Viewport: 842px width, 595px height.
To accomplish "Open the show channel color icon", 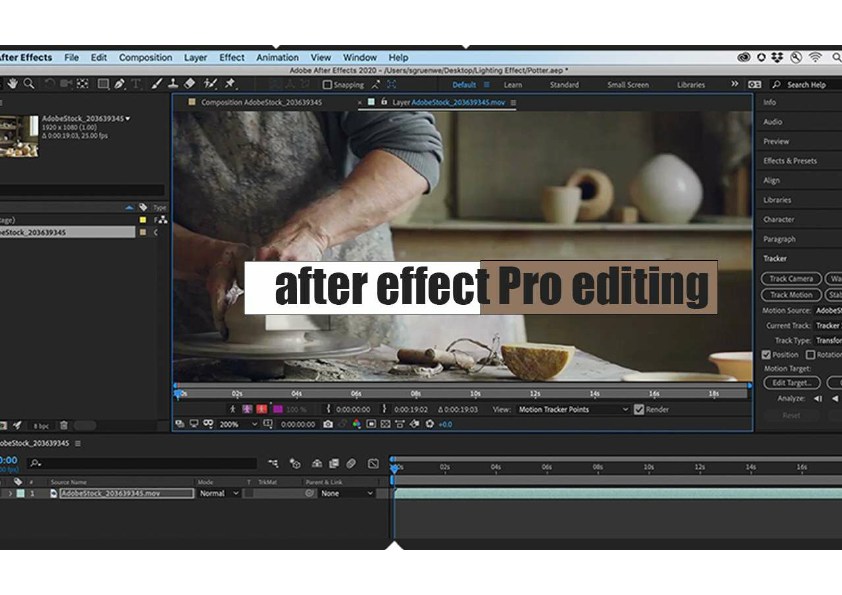I will point(357,424).
